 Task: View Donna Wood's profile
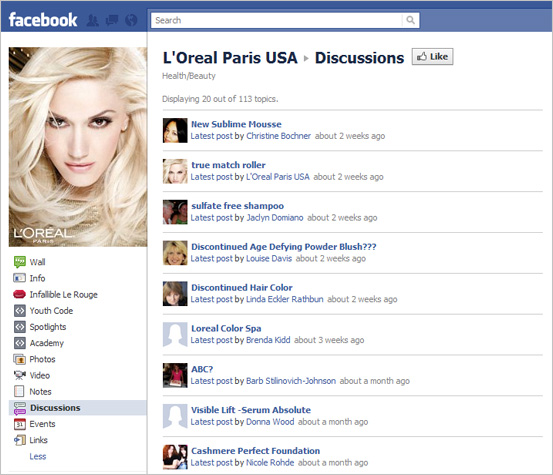click(x=270, y=422)
